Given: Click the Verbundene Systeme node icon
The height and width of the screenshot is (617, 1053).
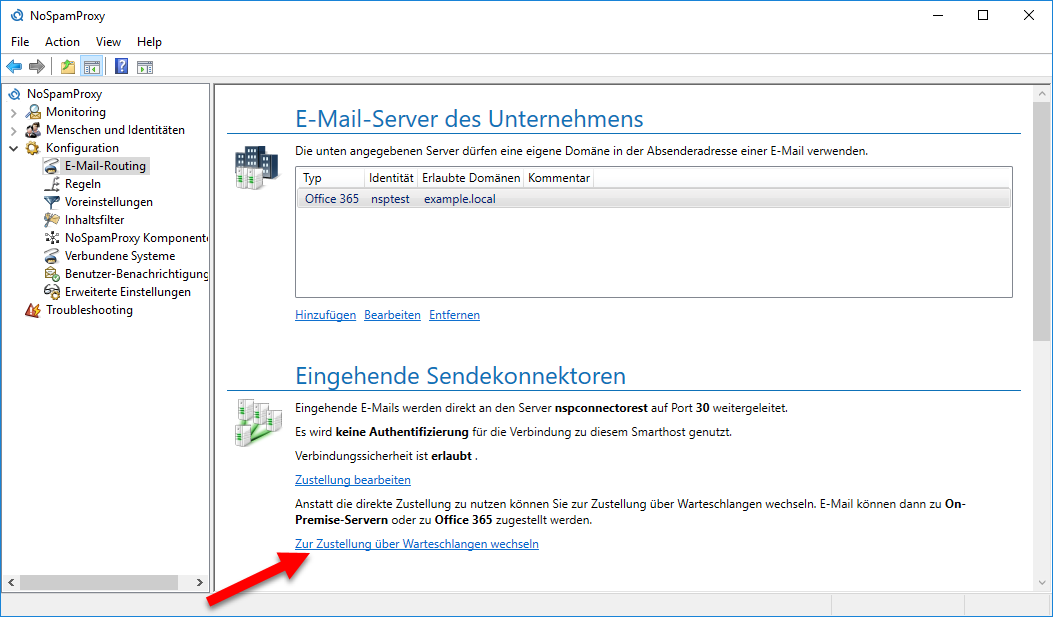Looking at the screenshot, I should point(52,256).
